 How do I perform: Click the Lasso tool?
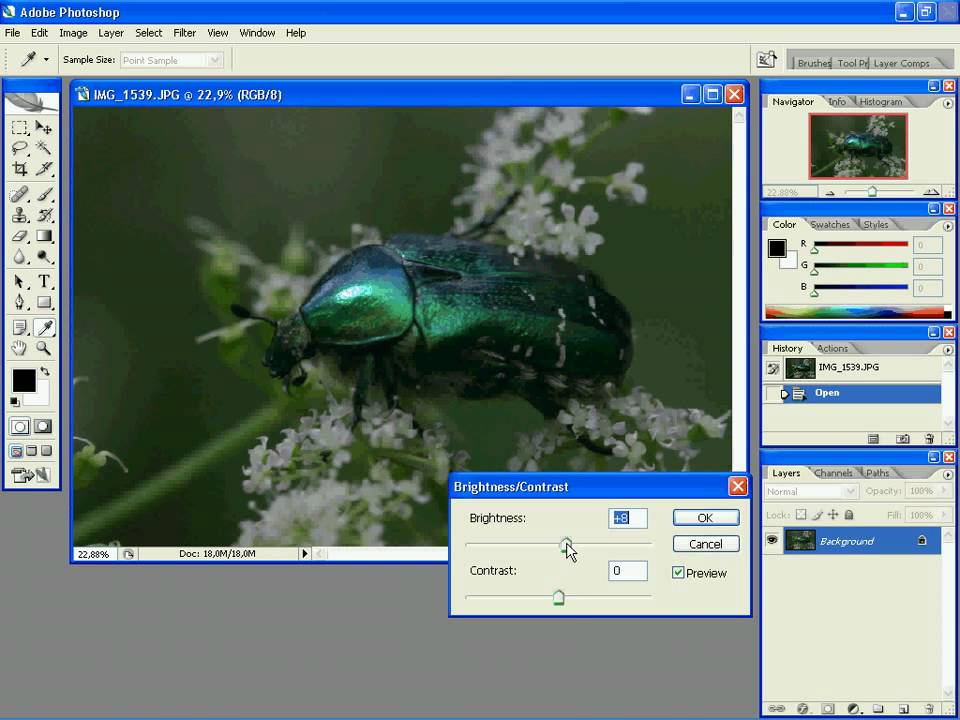coord(19,148)
